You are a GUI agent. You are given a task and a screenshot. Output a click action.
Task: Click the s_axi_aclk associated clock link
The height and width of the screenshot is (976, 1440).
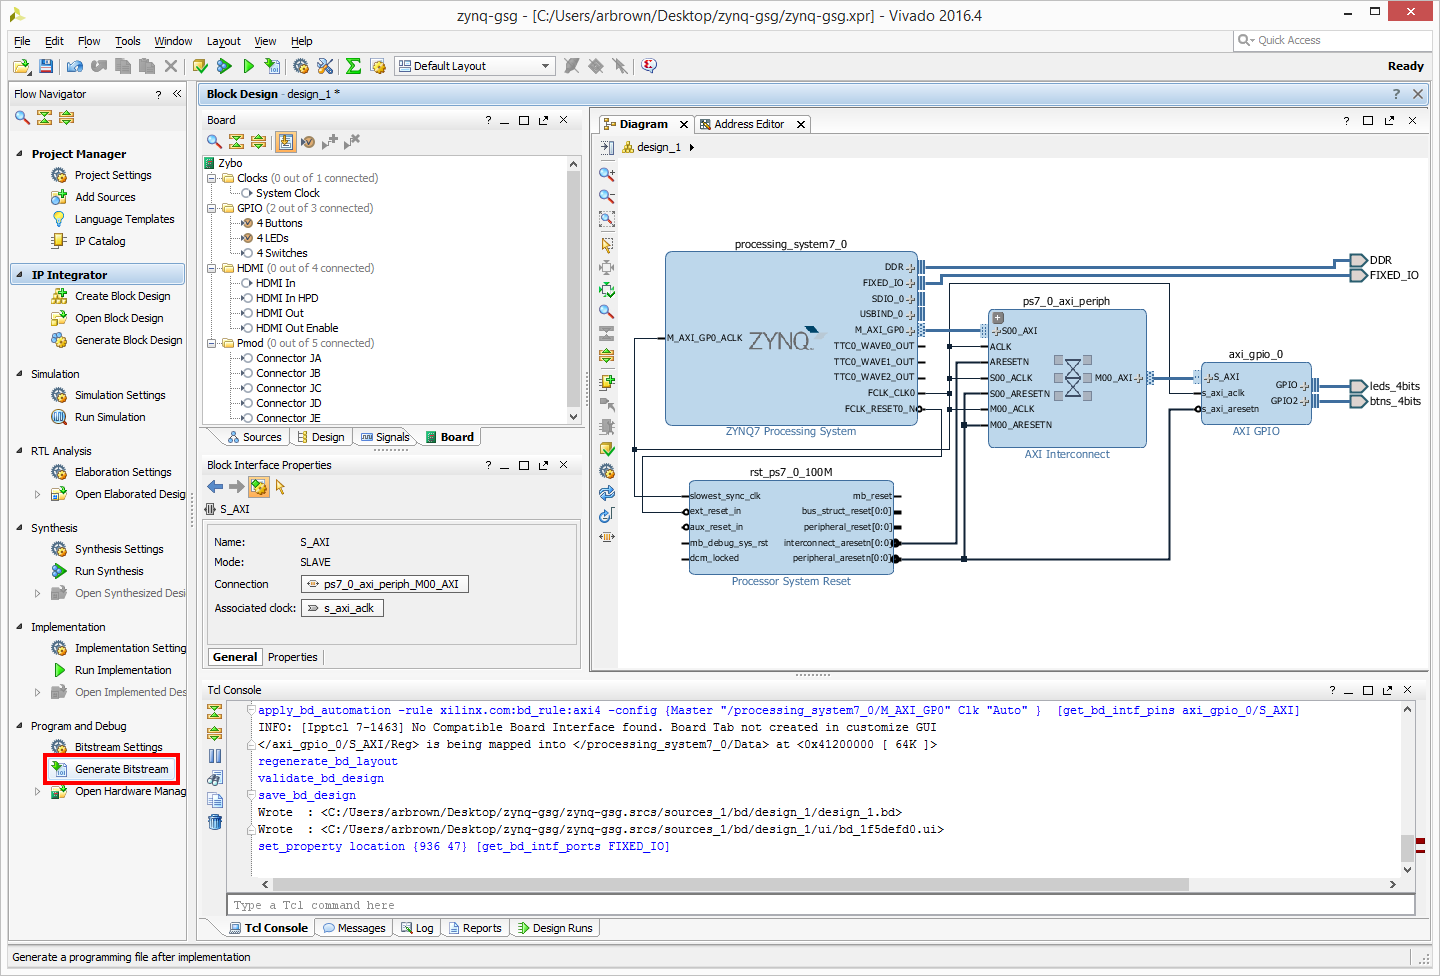tap(342, 608)
